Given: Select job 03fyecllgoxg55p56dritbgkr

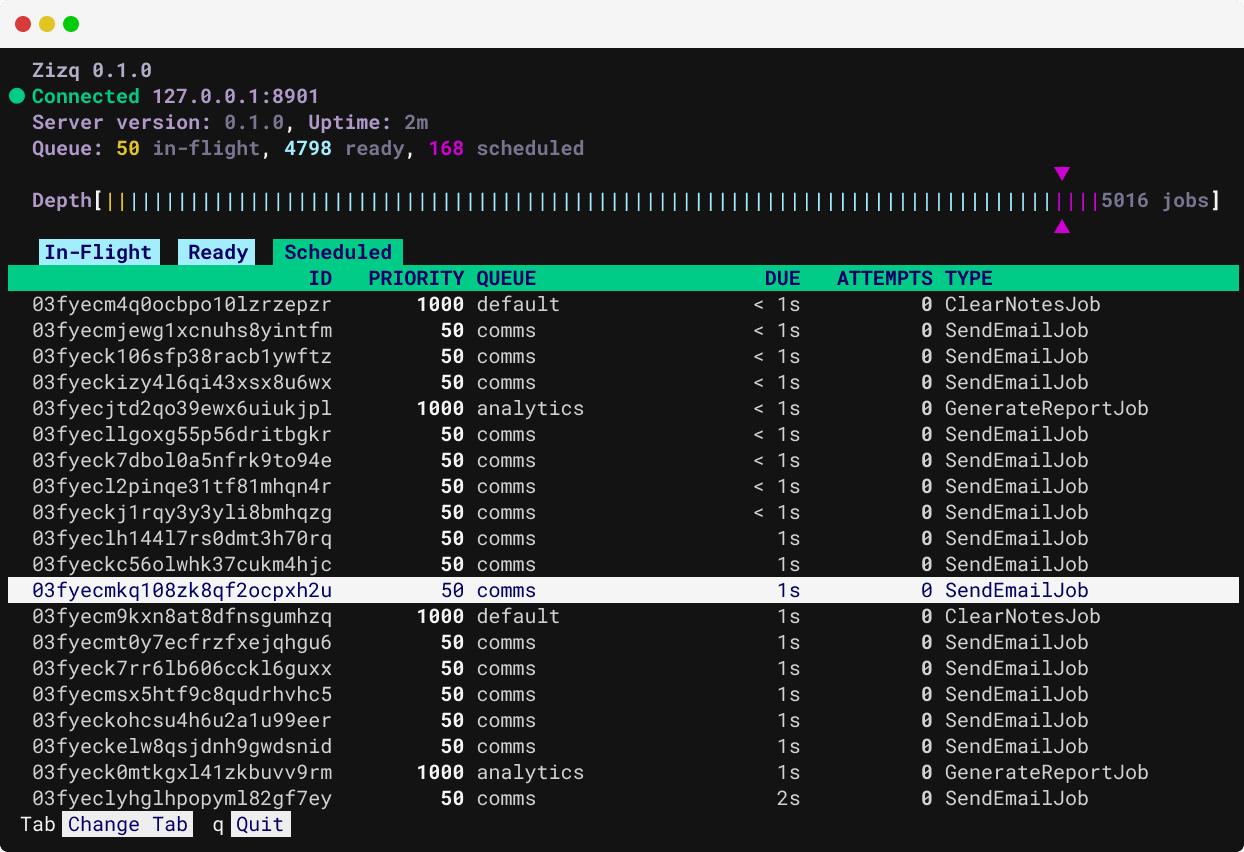Looking at the screenshot, I should coord(622,434).
